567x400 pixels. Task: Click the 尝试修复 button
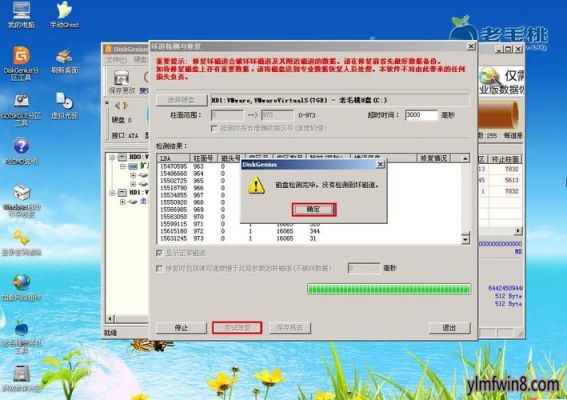tap(237, 328)
